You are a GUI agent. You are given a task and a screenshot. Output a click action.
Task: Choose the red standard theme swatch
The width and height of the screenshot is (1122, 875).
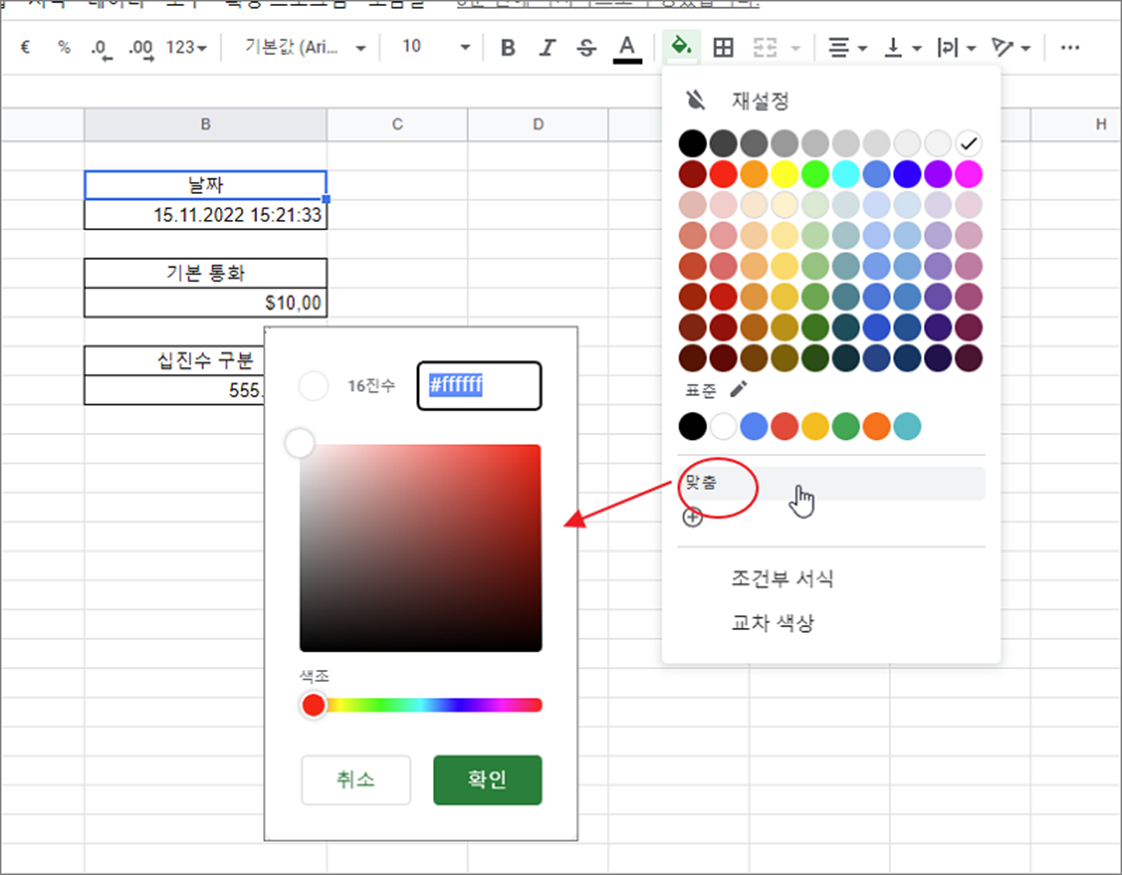784,426
